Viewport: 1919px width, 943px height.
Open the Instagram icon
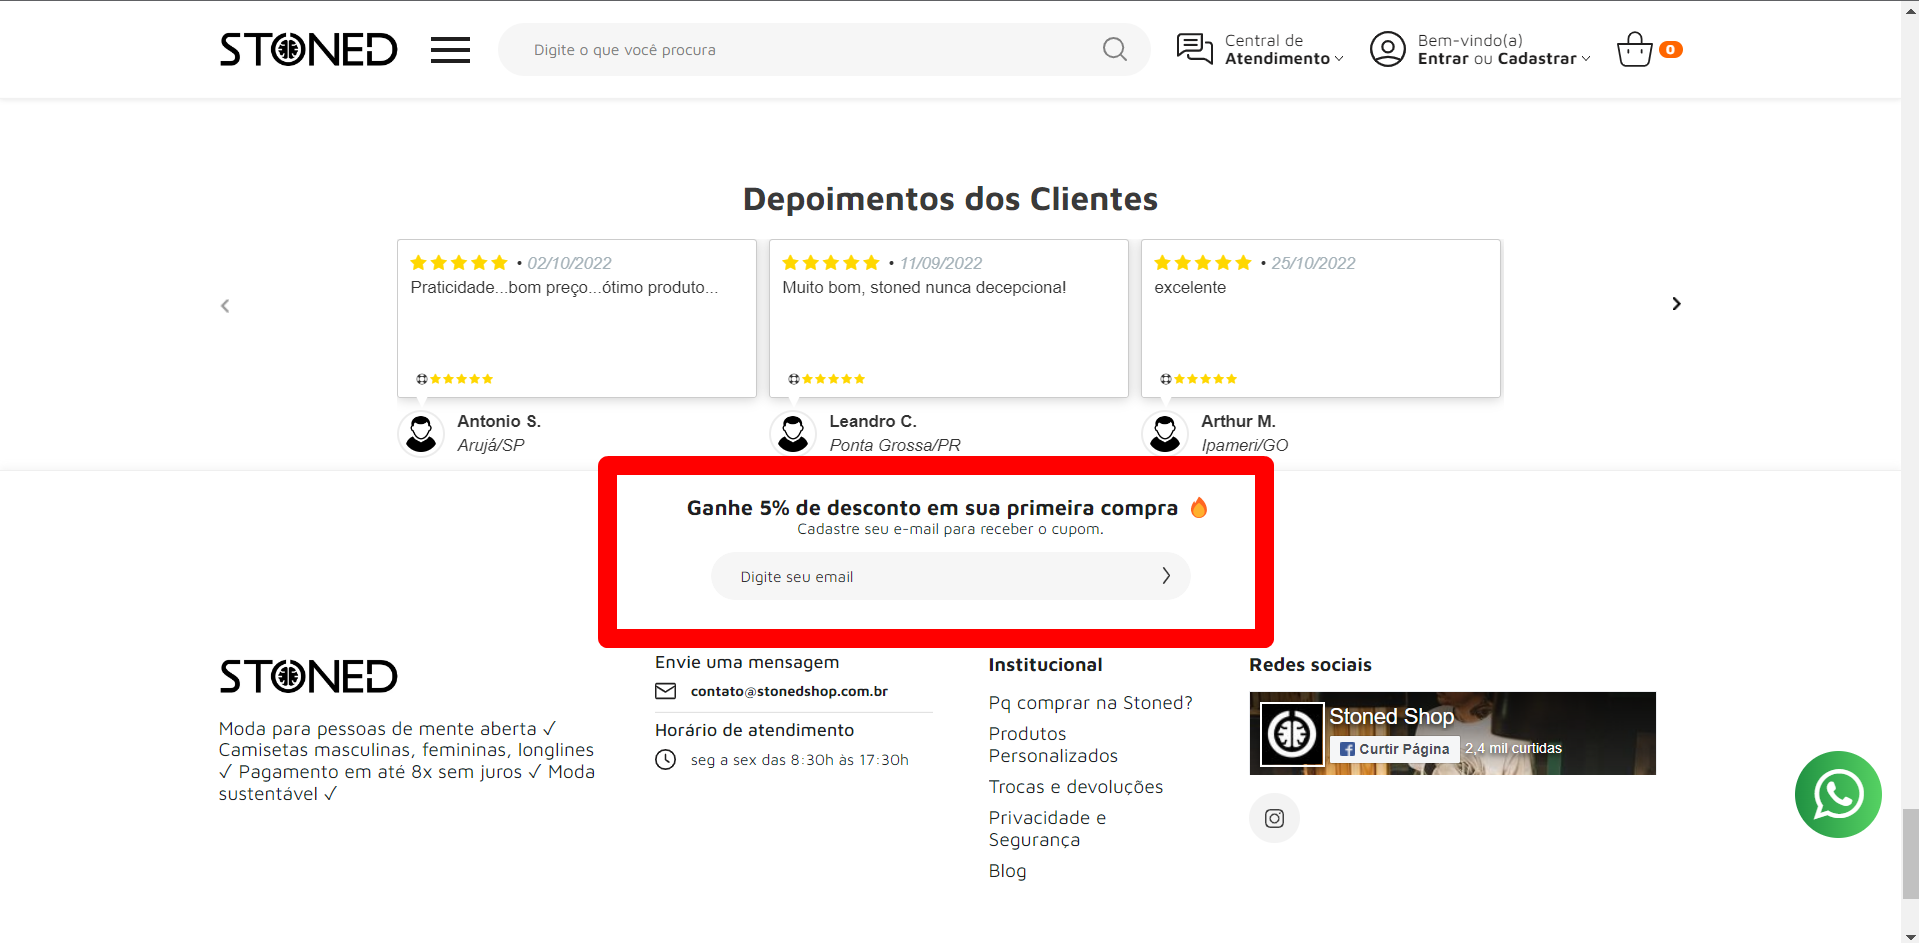coord(1274,818)
